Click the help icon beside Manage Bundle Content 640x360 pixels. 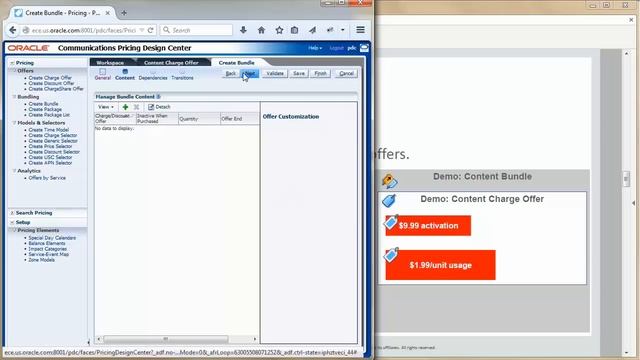pyautogui.click(x=158, y=97)
